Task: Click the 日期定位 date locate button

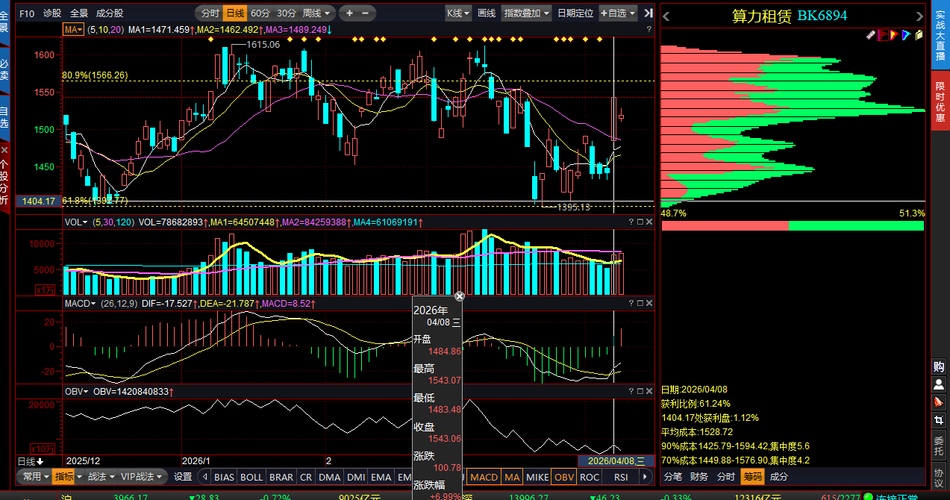Action: (576, 13)
